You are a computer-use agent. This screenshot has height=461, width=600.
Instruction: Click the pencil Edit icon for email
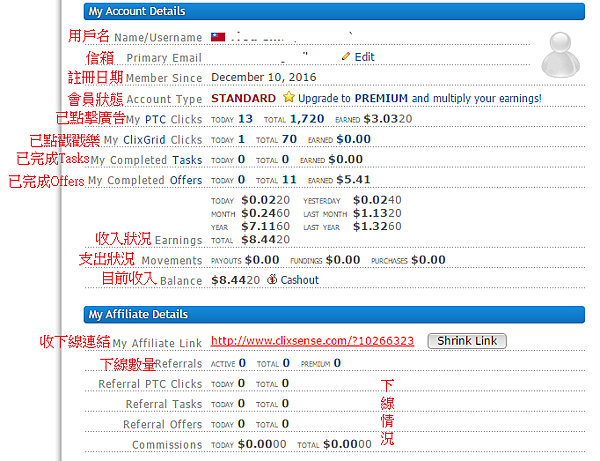pyautogui.click(x=346, y=57)
